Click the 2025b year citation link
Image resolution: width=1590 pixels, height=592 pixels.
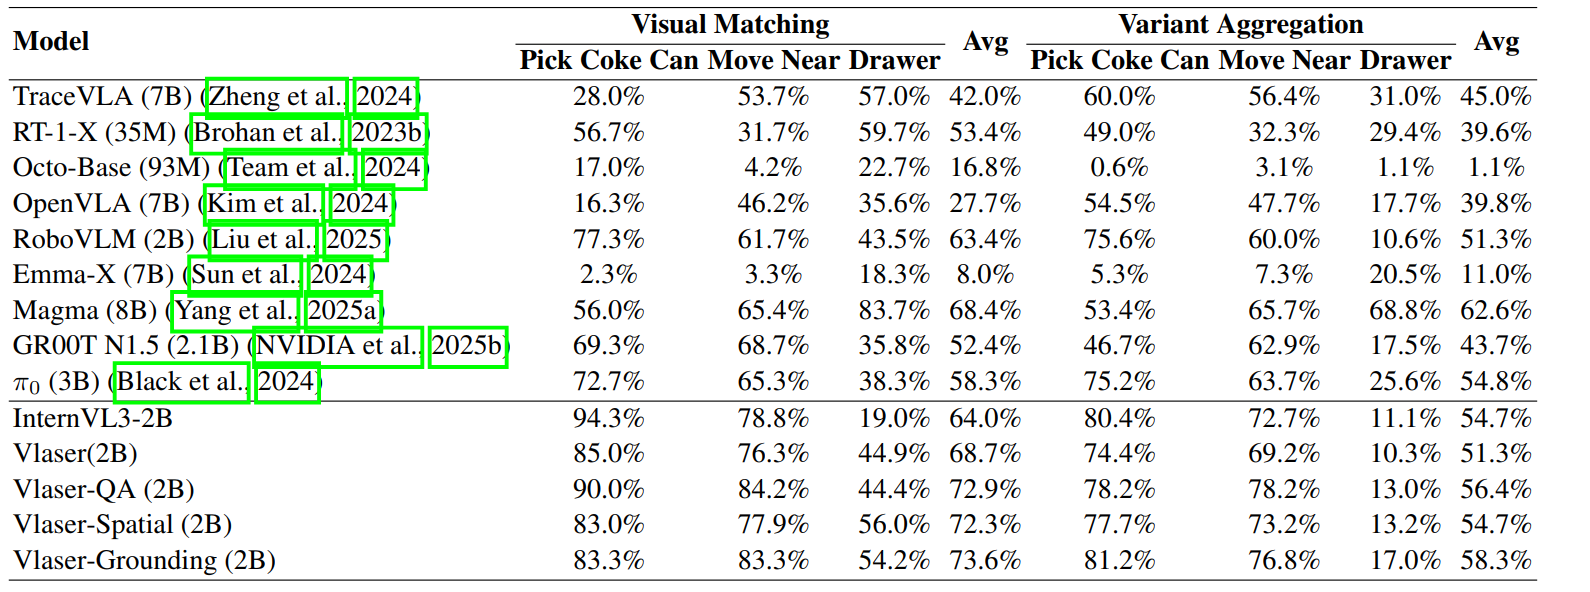click(468, 347)
